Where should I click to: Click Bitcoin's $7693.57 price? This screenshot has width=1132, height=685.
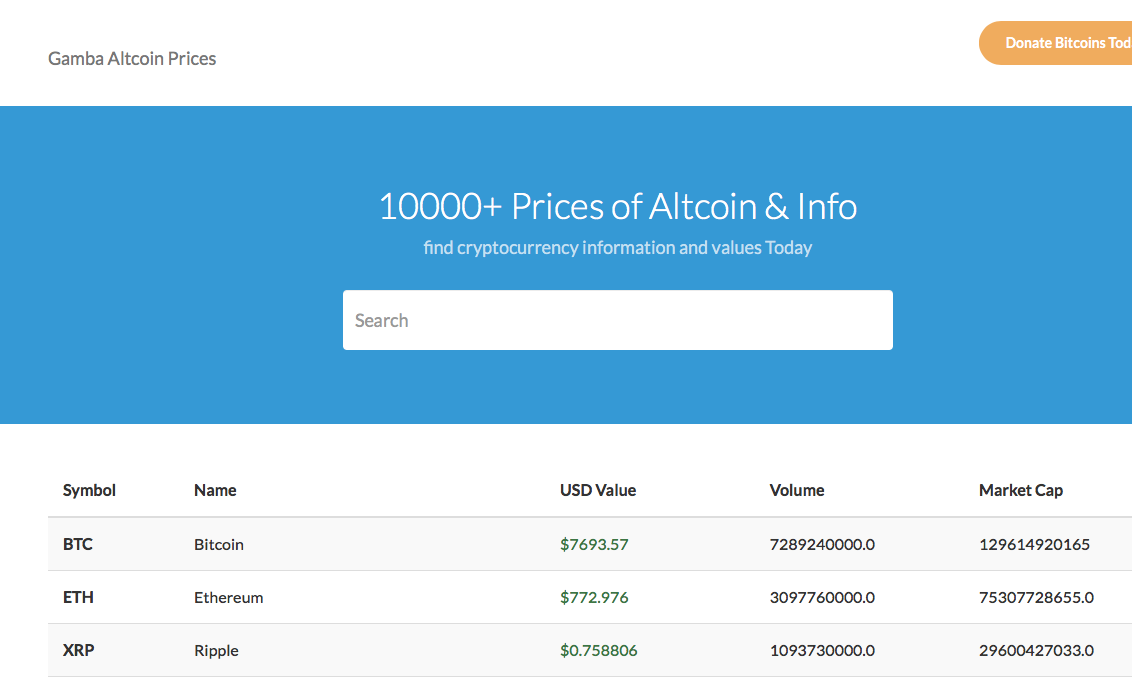pyautogui.click(x=594, y=545)
